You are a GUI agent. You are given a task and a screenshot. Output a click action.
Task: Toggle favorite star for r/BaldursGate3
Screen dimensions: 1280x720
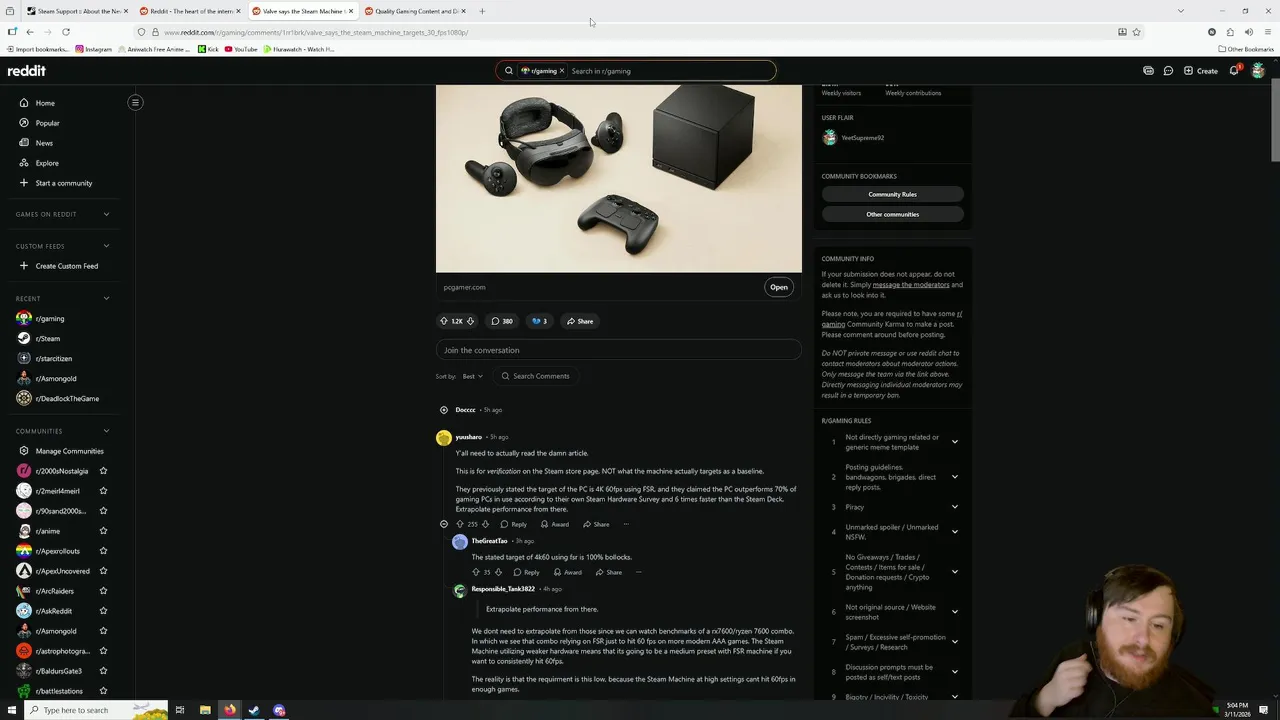(103, 671)
